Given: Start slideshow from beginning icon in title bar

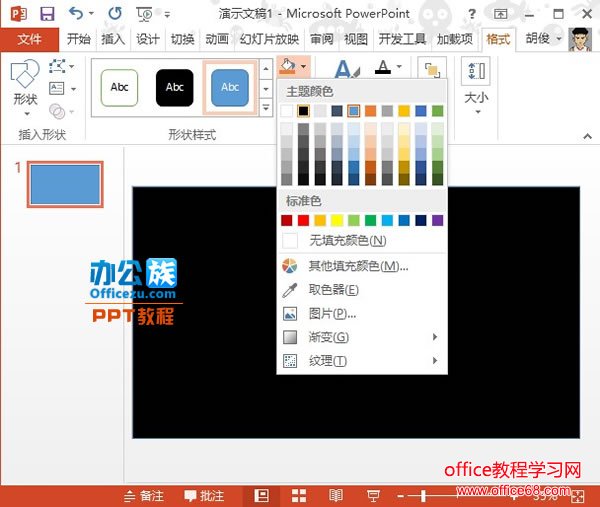Looking at the screenshot, I should point(144,14).
